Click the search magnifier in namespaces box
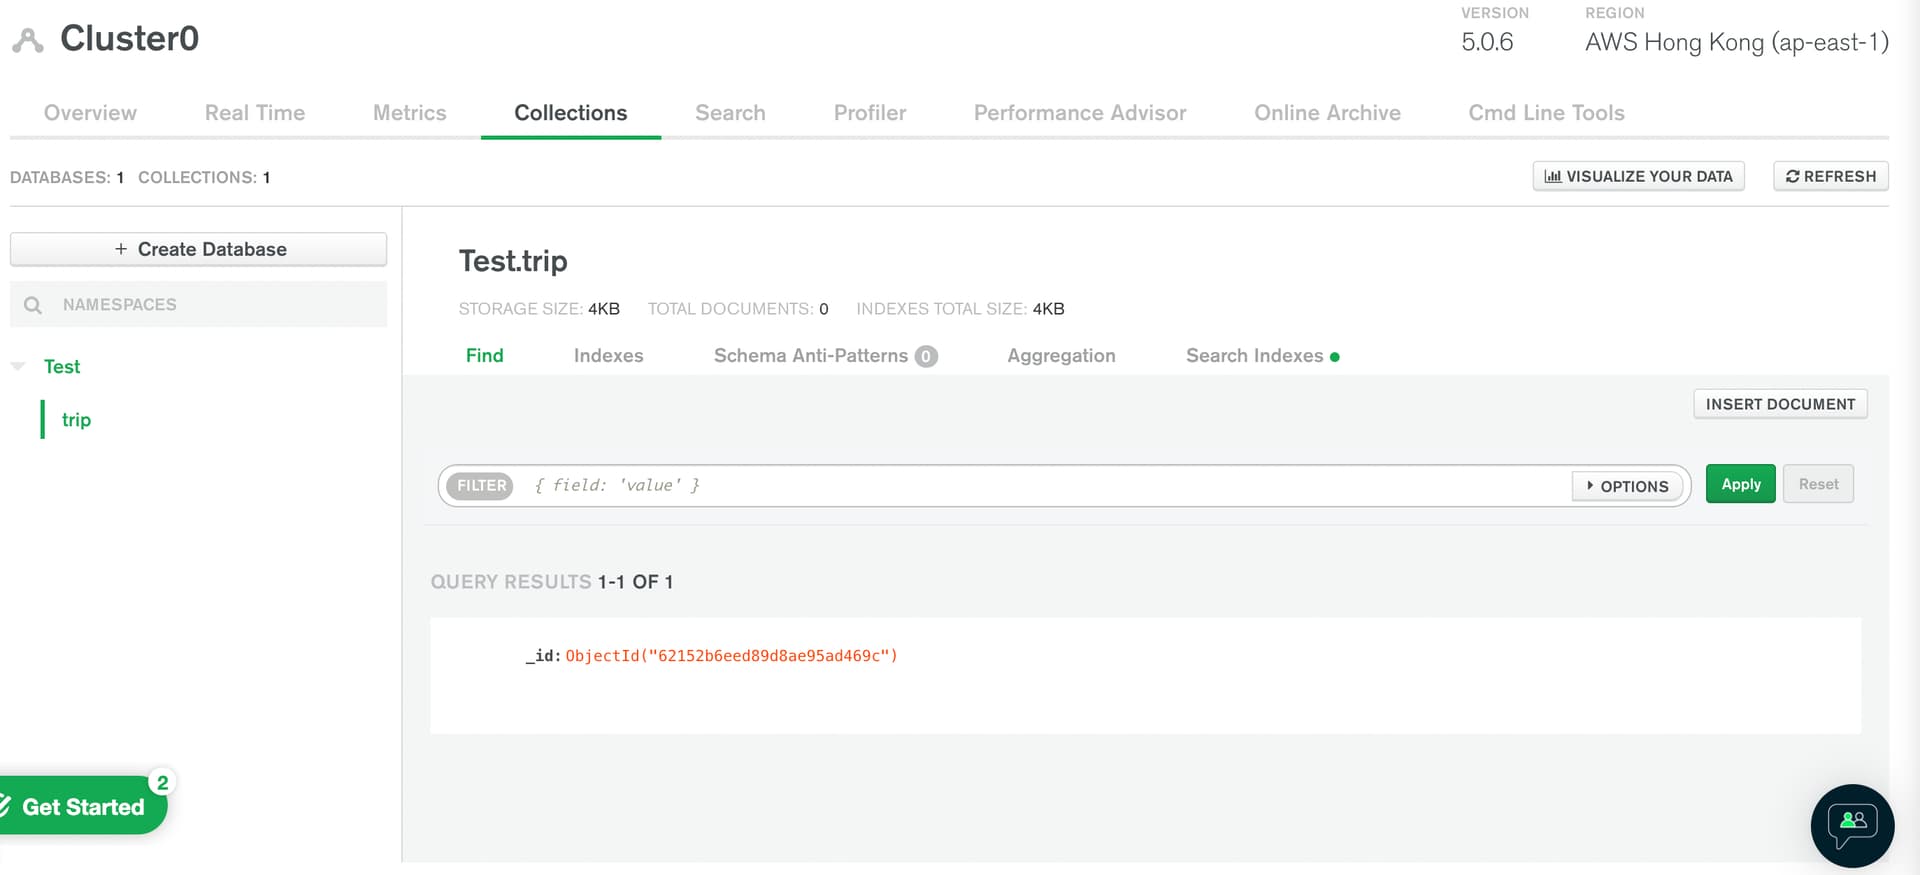 click(x=33, y=305)
